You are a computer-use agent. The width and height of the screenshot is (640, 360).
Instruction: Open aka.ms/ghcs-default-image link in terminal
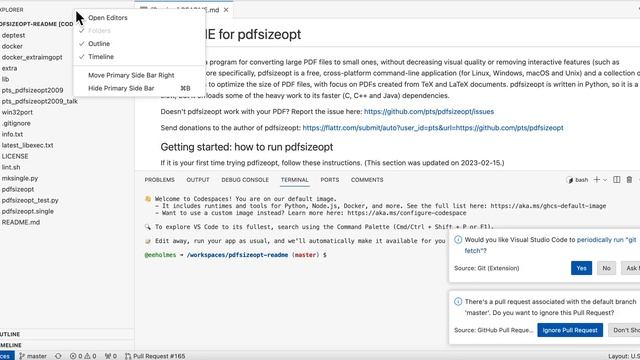[548, 206]
